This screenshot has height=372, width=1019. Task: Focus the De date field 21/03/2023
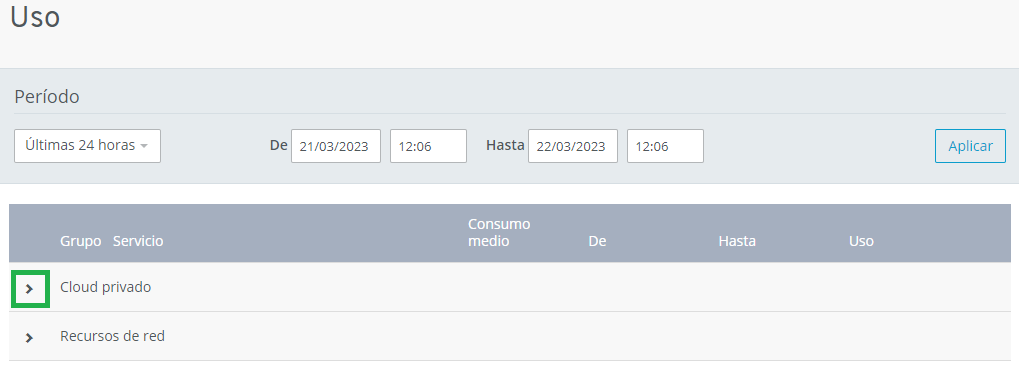[336, 146]
